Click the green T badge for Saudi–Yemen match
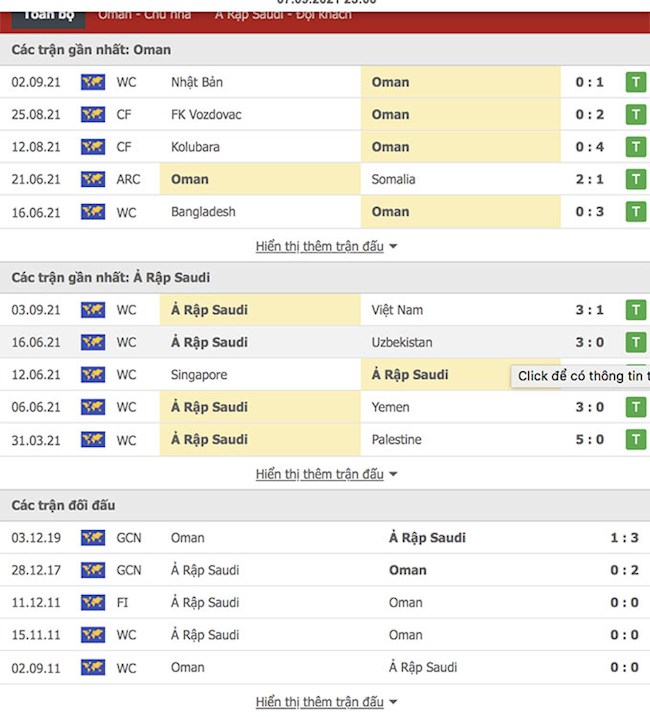Image resolution: width=650 pixels, height=717 pixels. [635, 407]
